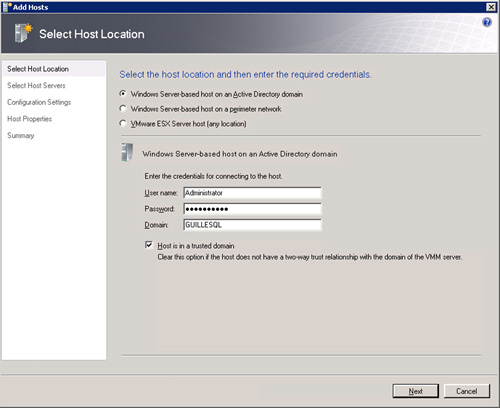This screenshot has width=500, height=408.
Task: Click the User name field containing Administrator
Action: coord(252,193)
